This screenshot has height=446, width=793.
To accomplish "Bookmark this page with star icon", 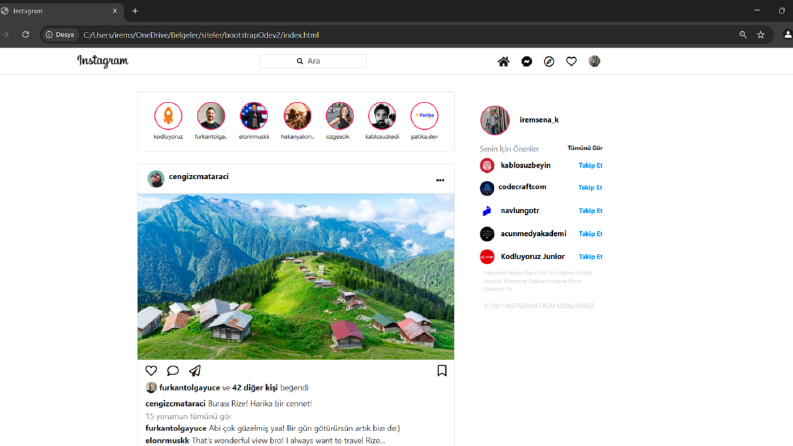I will [x=761, y=34].
